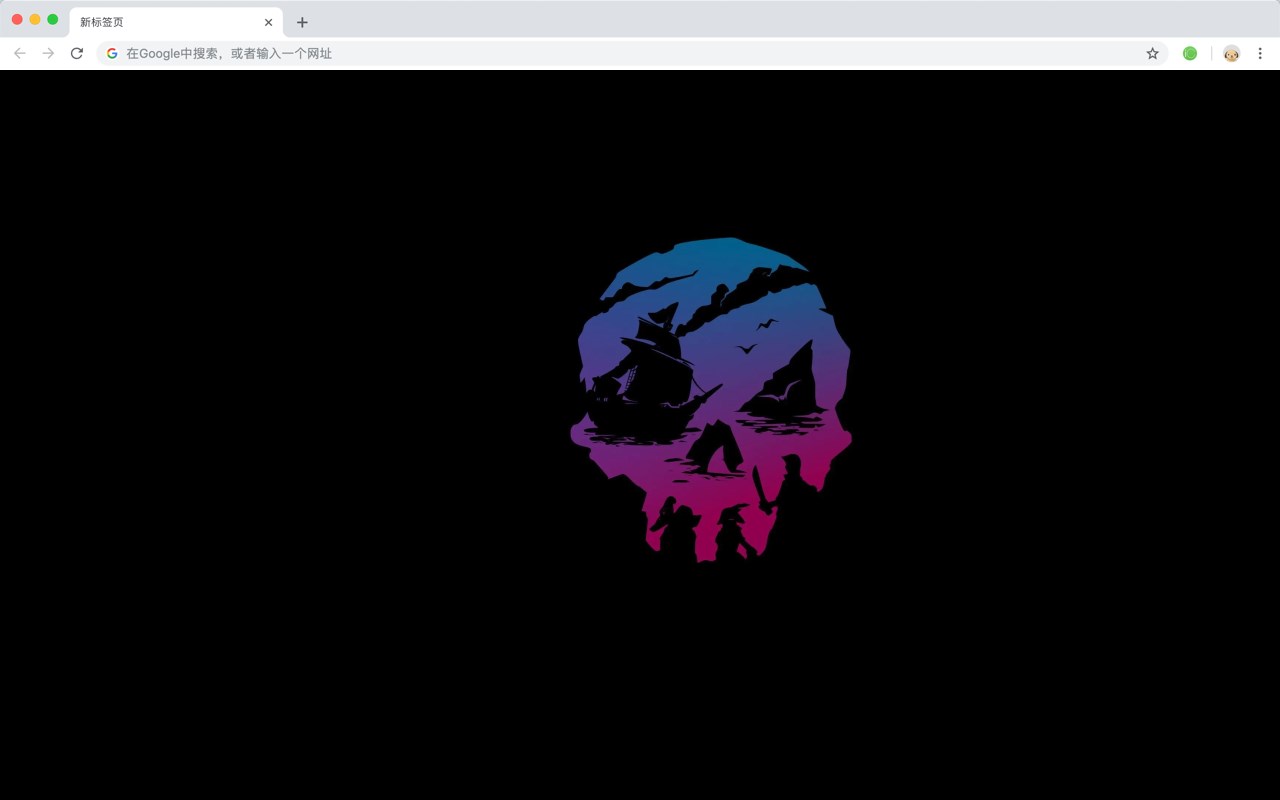This screenshot has width=1280, height=800.
Task: Maximize window with green button
Action: [53, 19]
